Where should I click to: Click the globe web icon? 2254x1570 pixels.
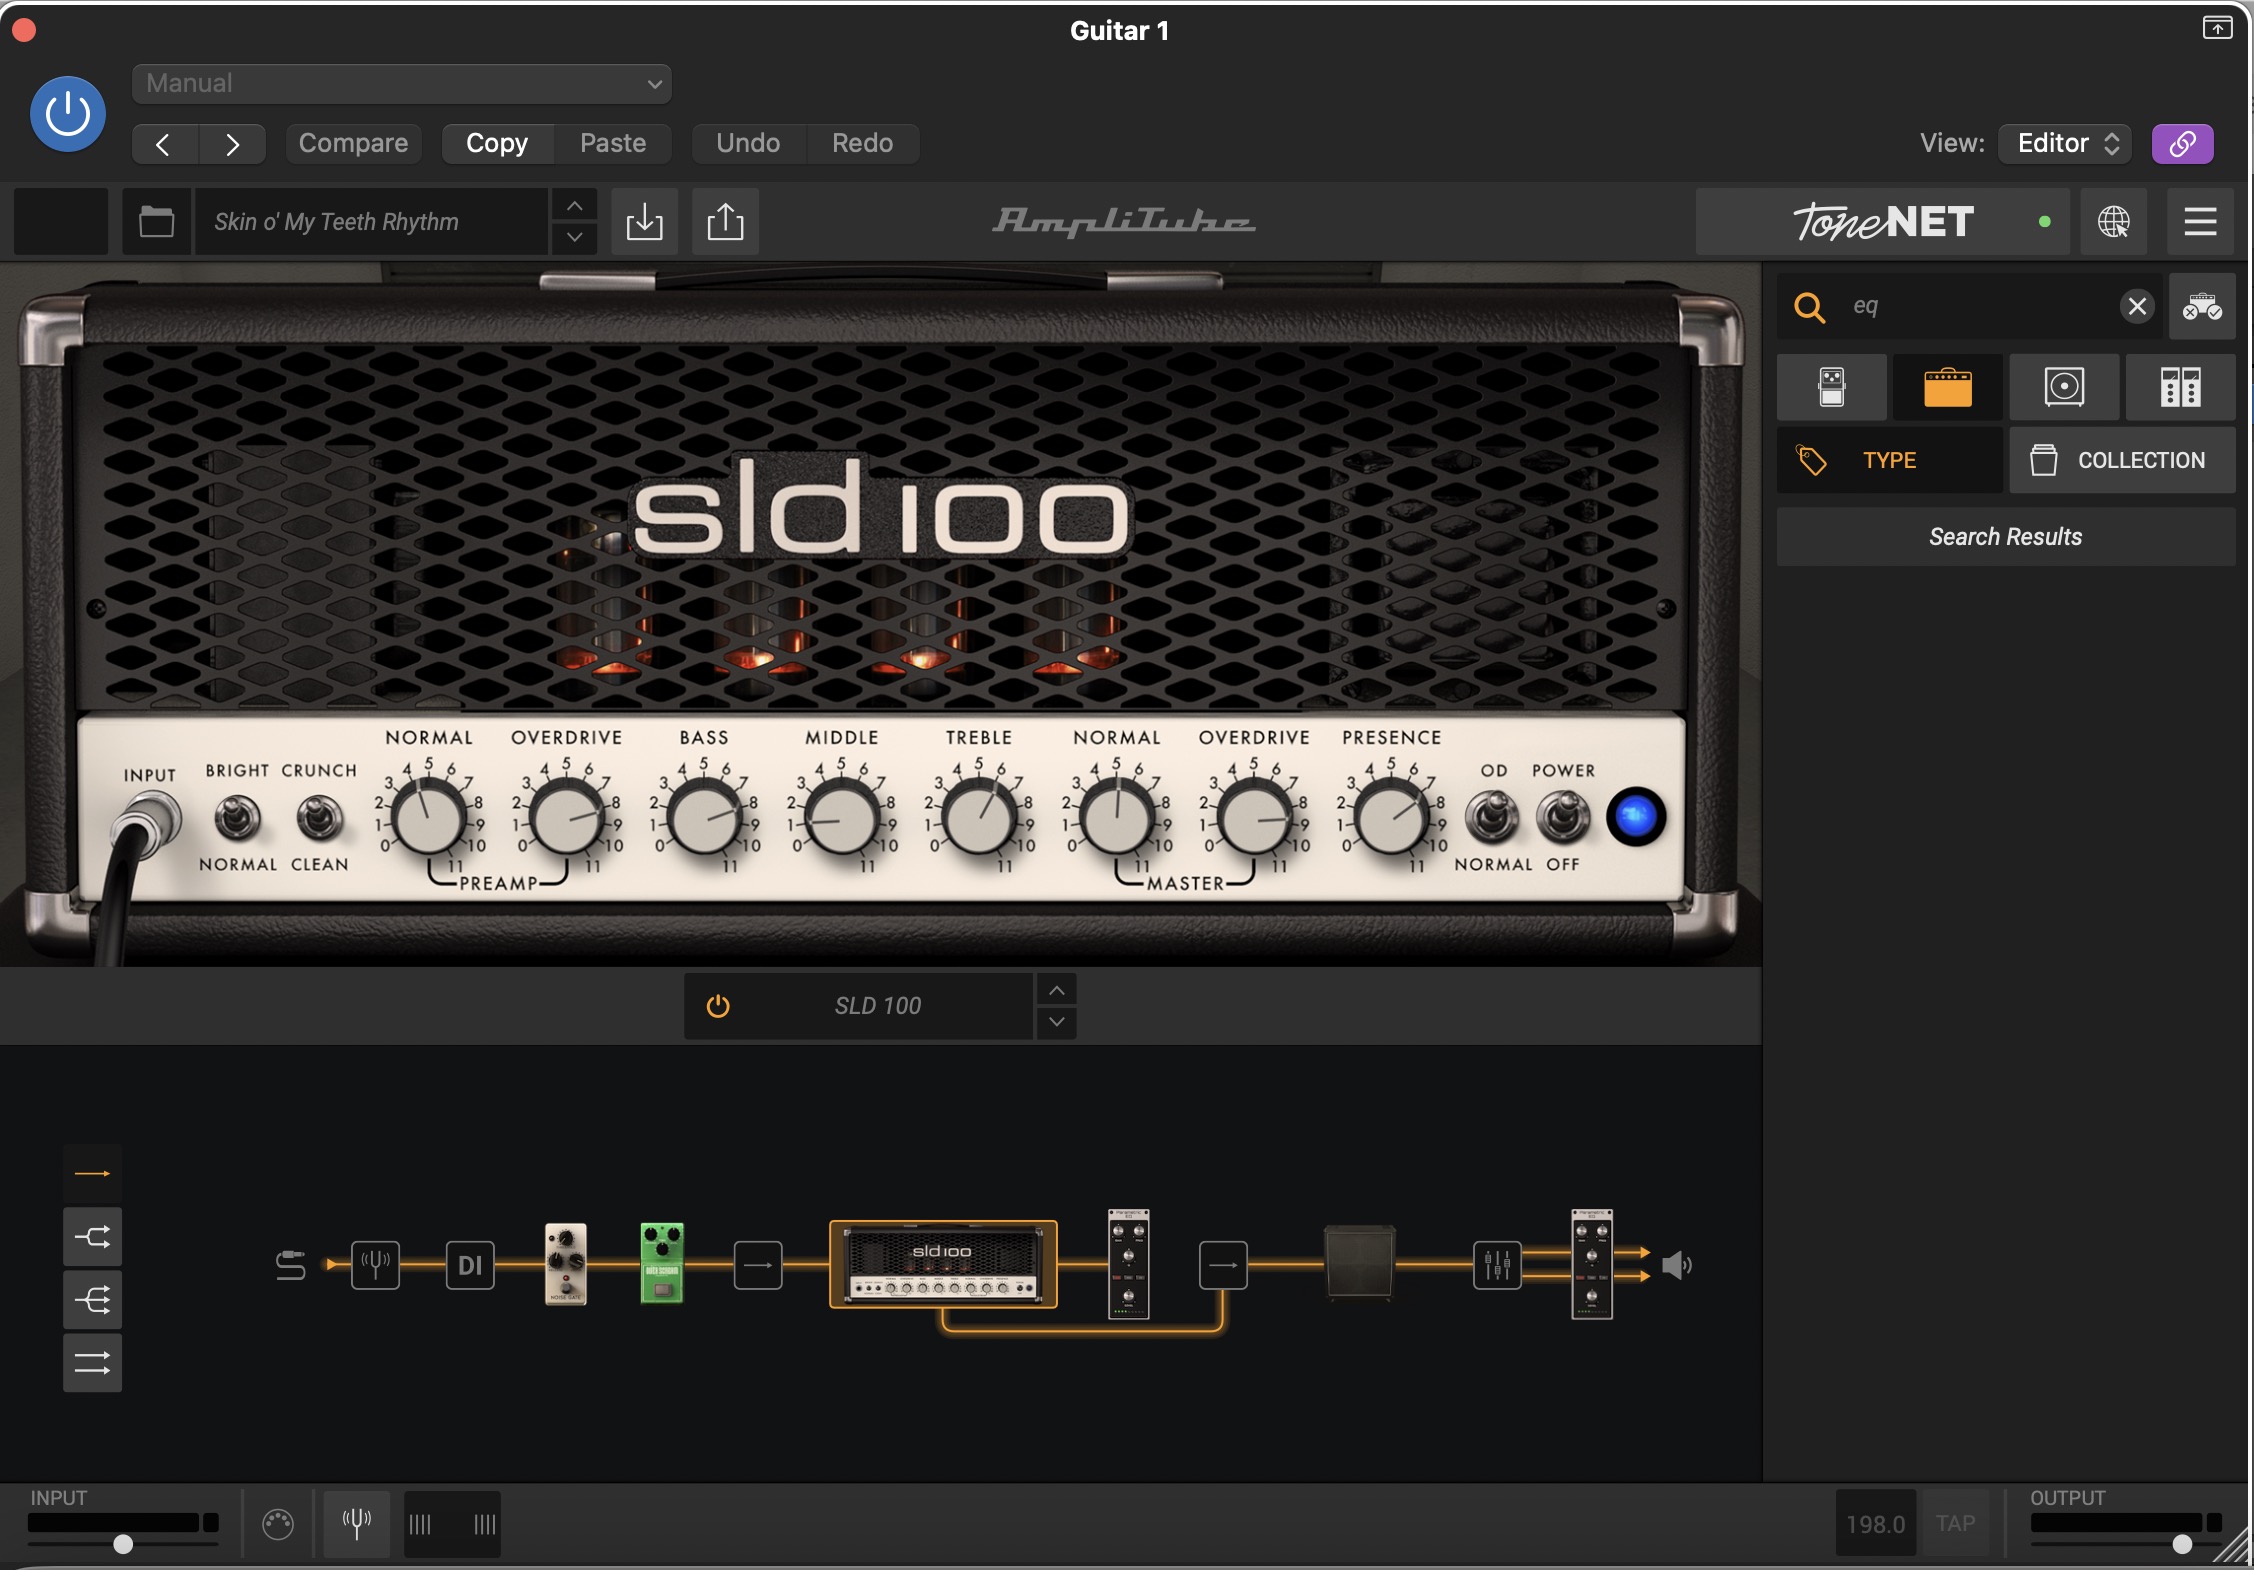(x=2113, y=221)
